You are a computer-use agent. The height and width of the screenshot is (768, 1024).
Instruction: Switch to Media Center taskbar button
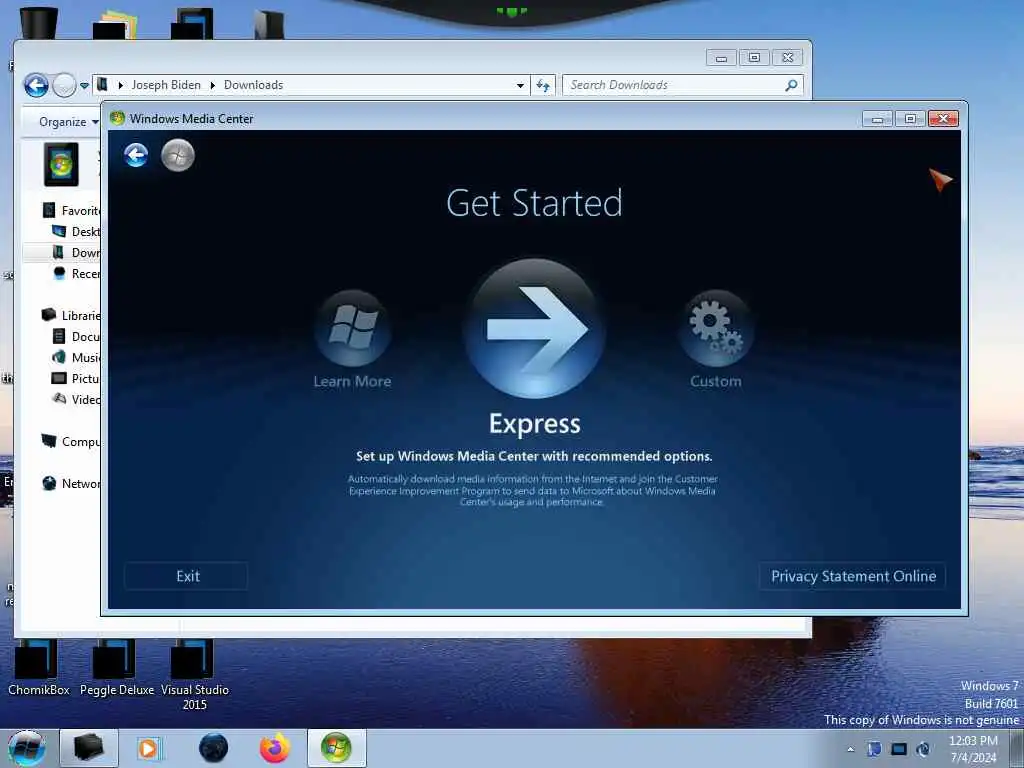(x=336, y=748)
